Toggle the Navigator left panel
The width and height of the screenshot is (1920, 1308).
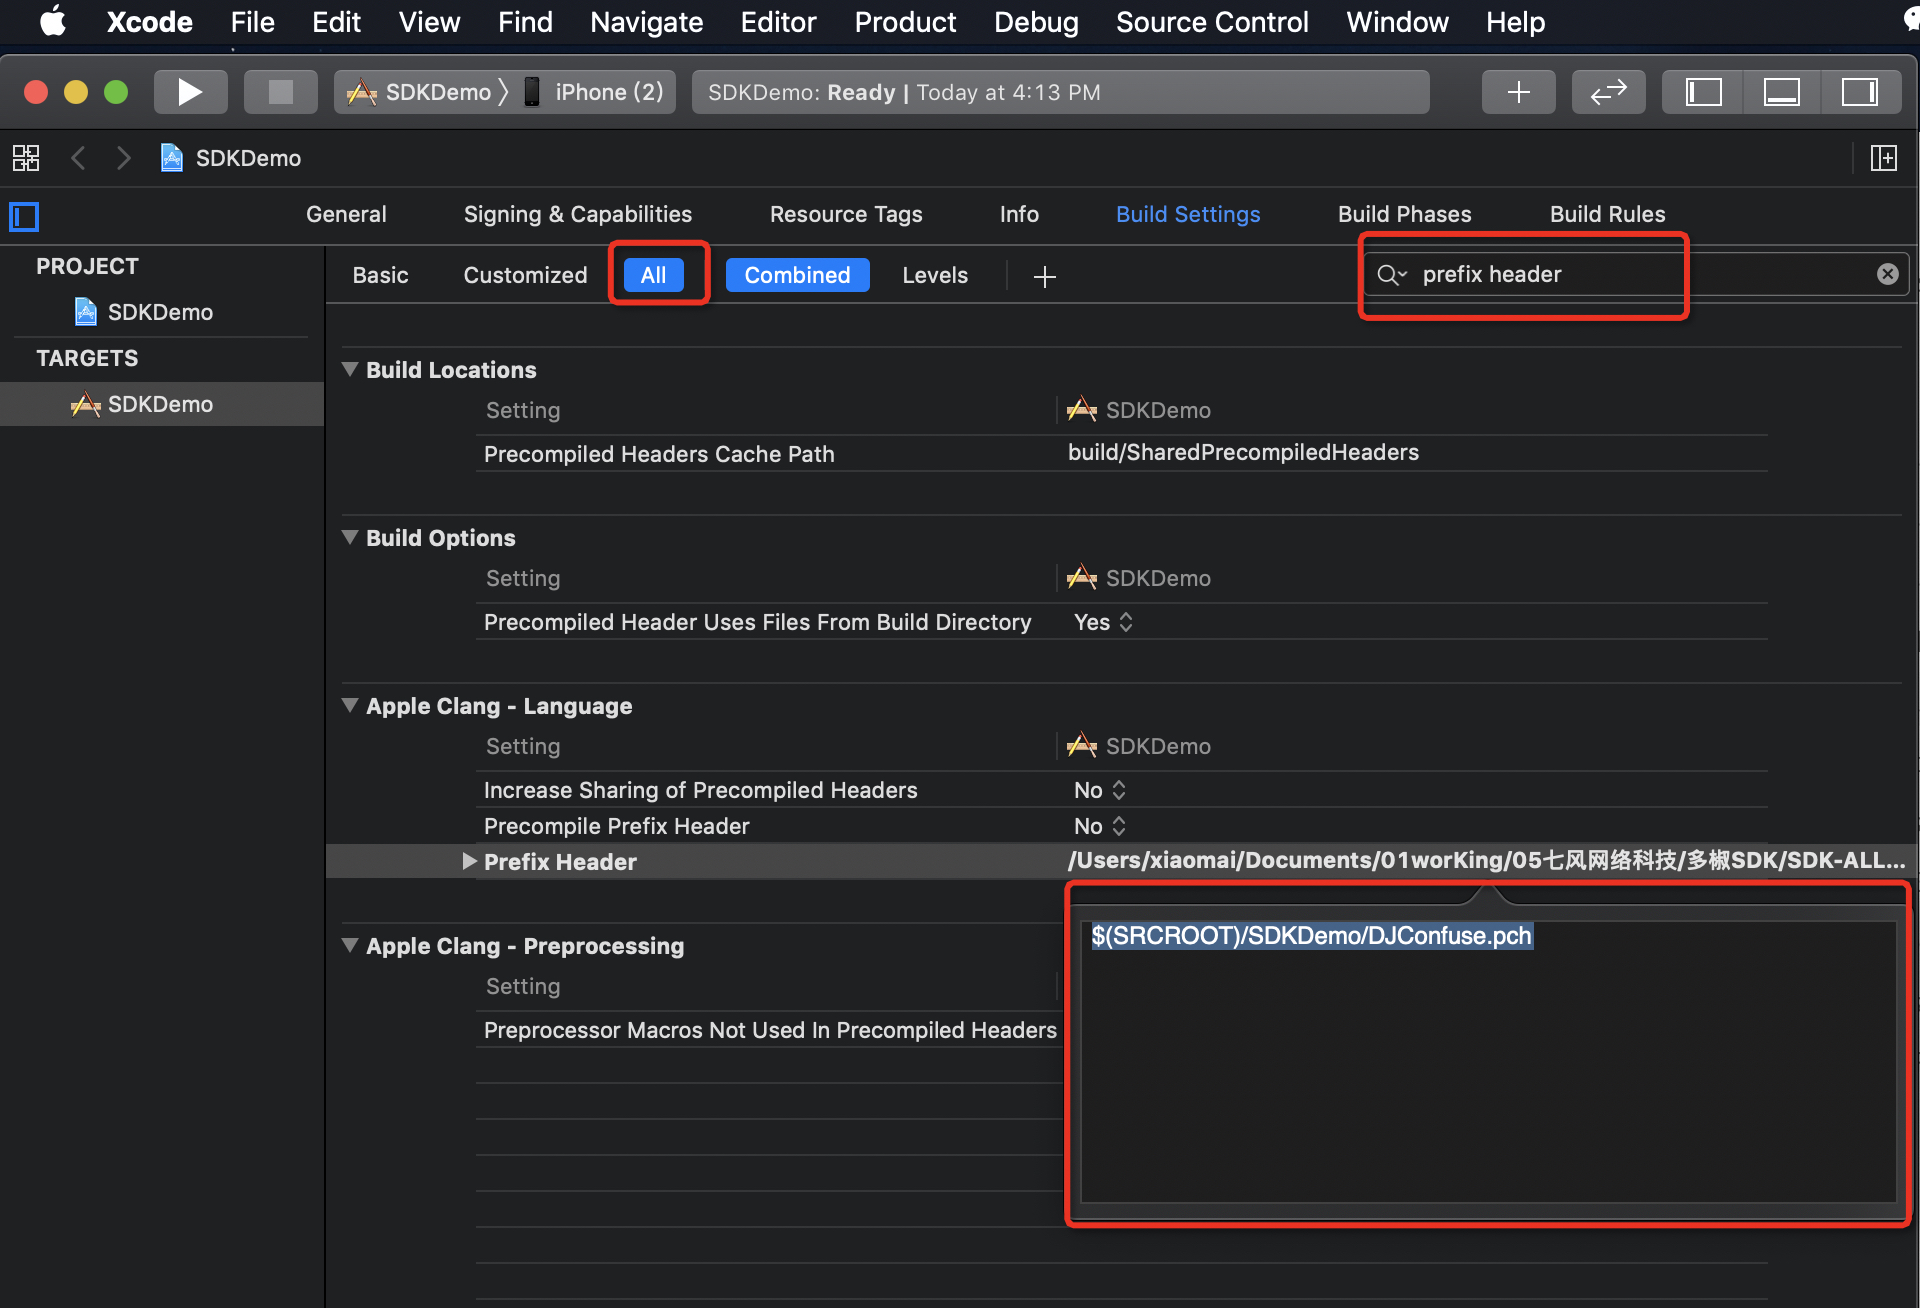(x=1703, y=92)
